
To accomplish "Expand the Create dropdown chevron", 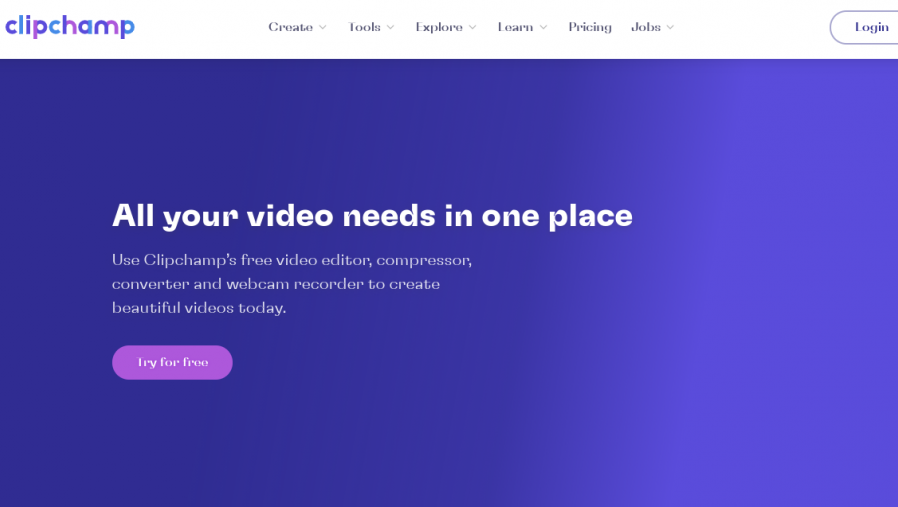I will pyautogui.click(x=322, y=27).
